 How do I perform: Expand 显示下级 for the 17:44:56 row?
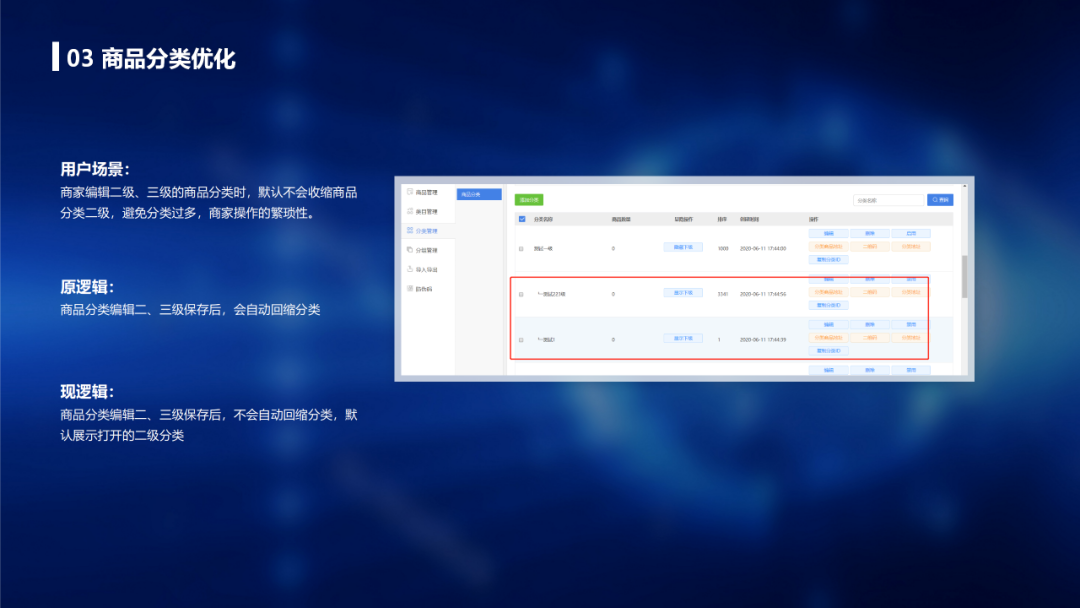tap(683, 293)
